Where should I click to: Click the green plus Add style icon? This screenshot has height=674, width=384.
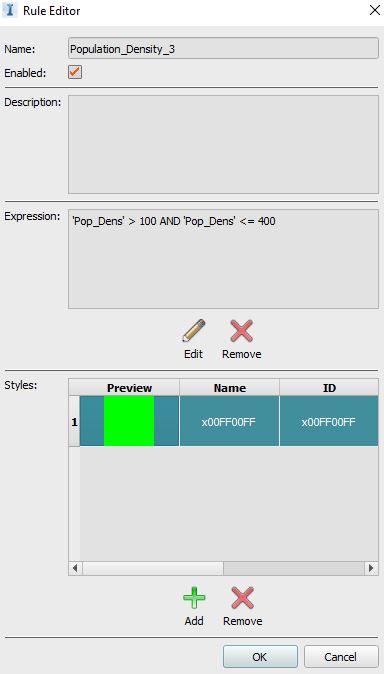click(194, 598)
